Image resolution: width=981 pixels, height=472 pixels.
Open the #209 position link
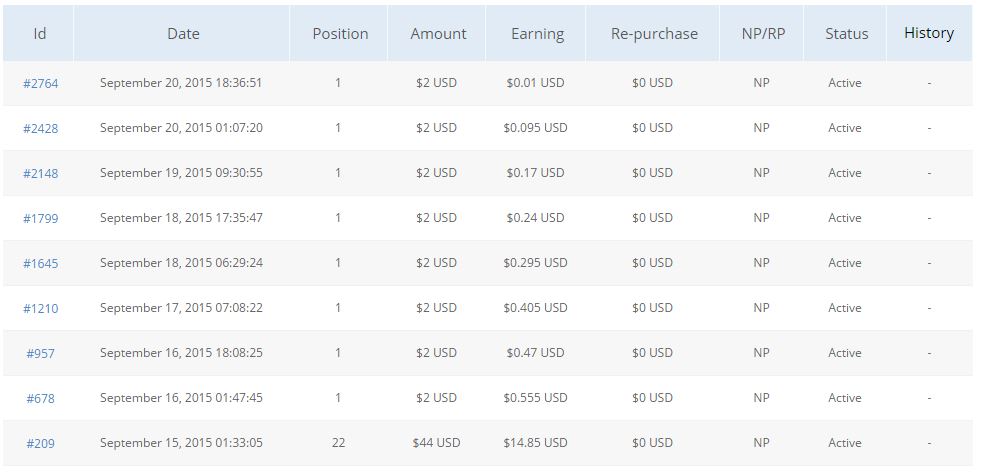click(x=40, y=443)
